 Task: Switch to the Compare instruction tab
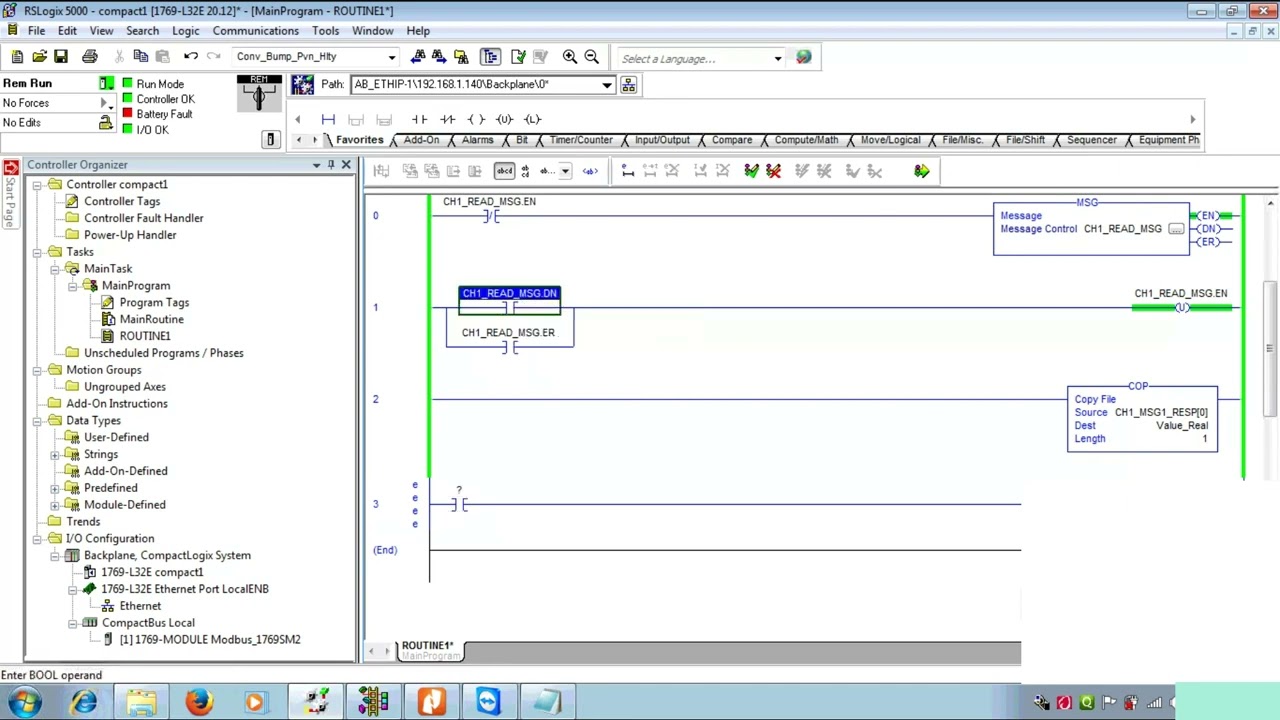tap(731, 140)
